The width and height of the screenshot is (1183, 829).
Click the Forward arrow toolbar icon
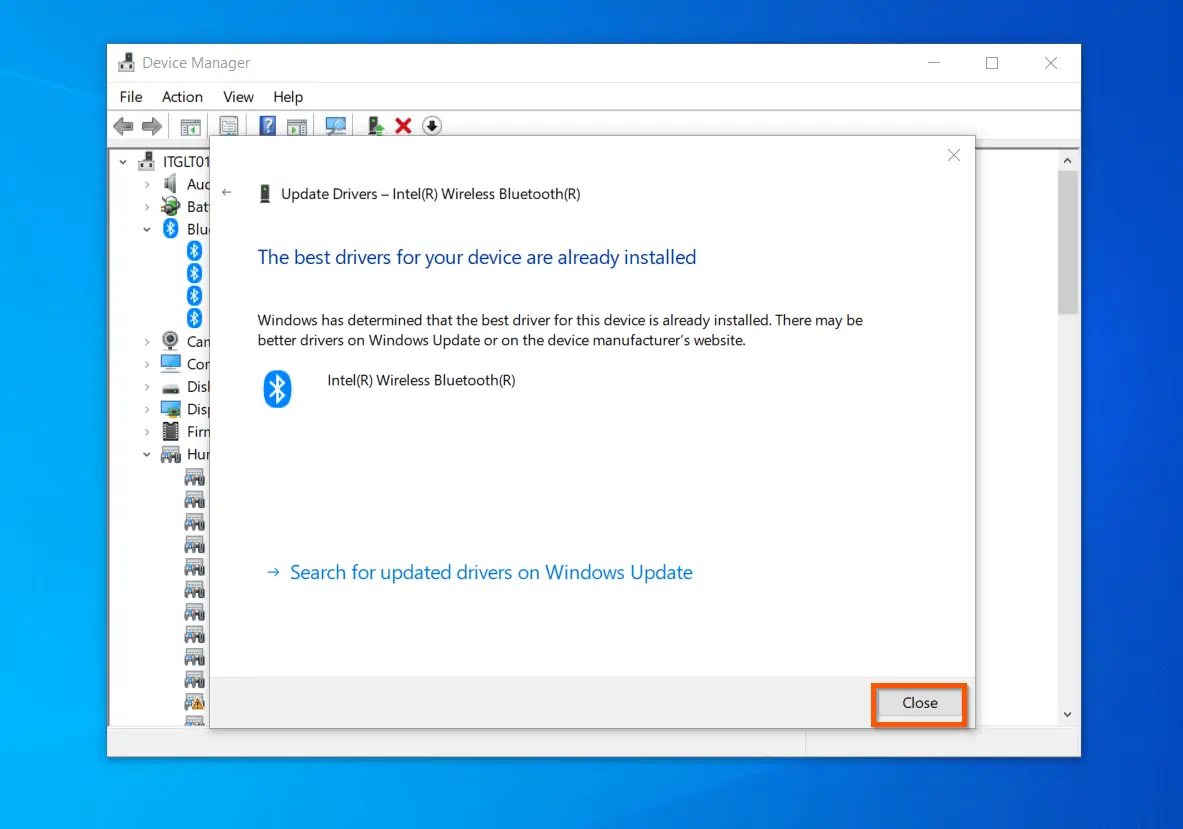click(152, 126)
